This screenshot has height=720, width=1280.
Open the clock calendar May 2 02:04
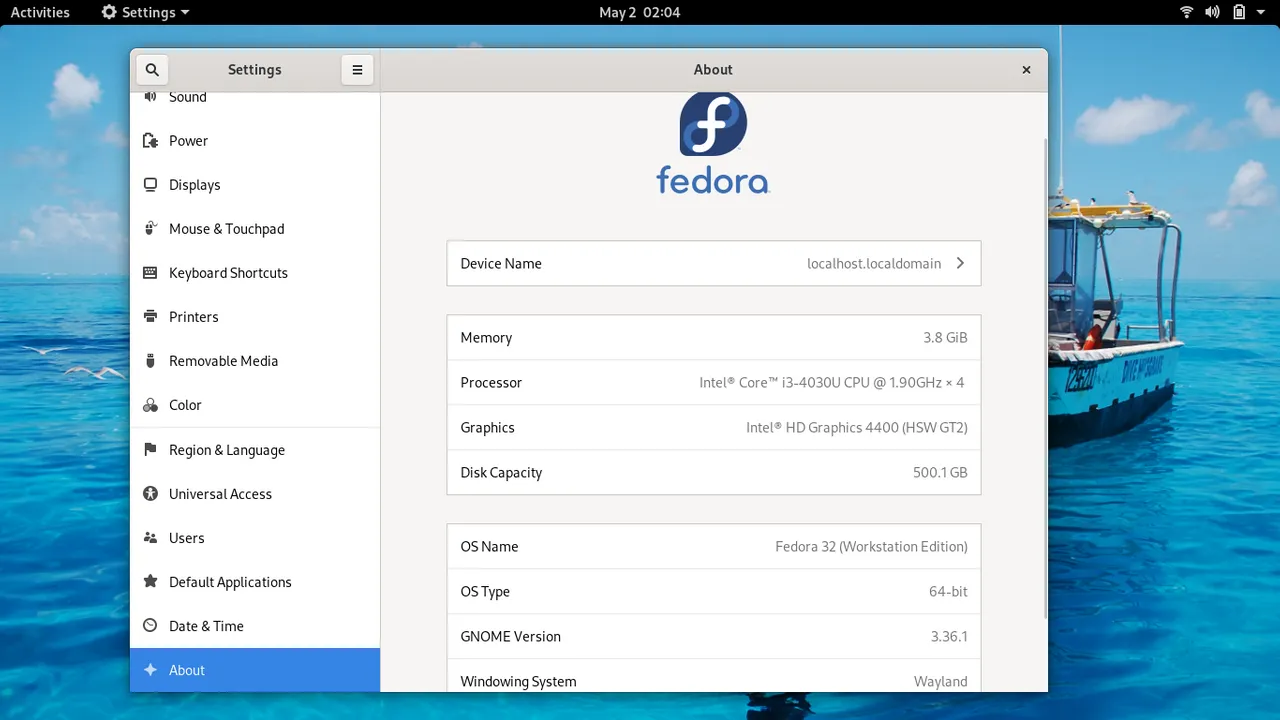pos(639,12)
